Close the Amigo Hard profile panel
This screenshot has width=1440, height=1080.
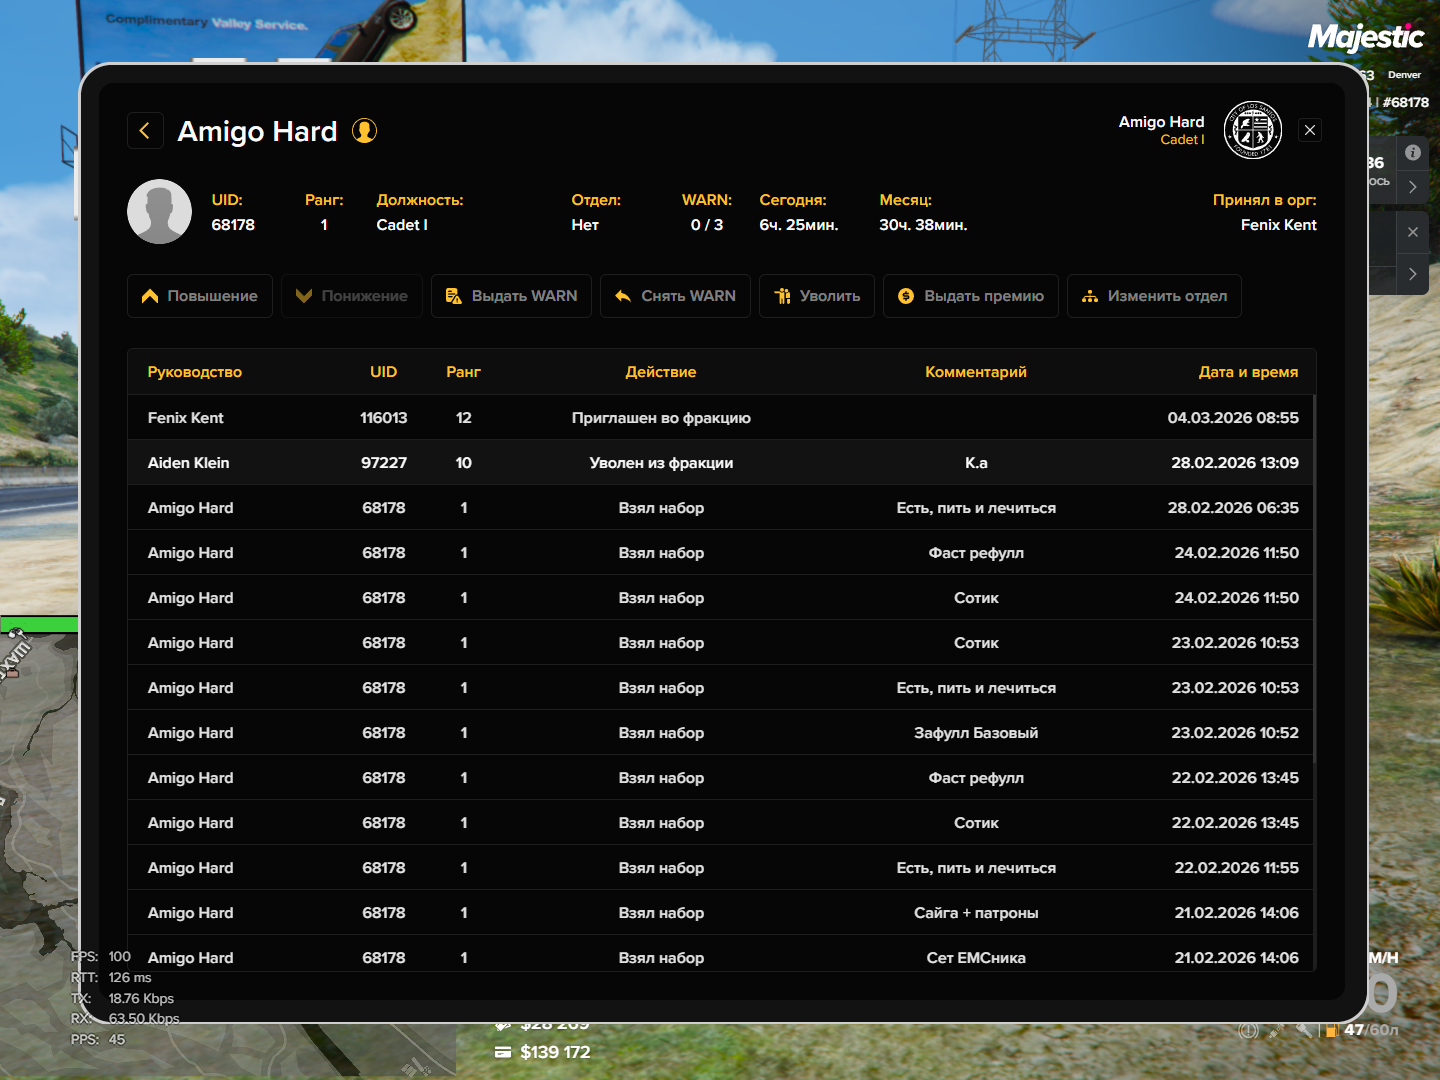coord(1310,130)
